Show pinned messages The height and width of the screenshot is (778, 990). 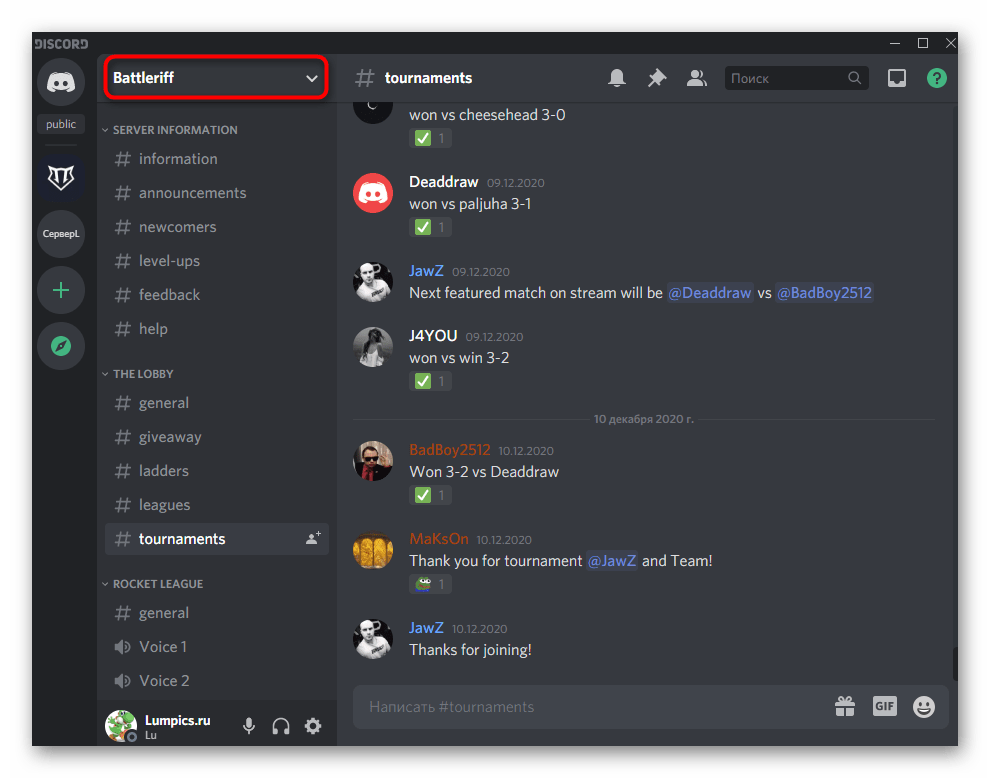click(x=657, y=78)
